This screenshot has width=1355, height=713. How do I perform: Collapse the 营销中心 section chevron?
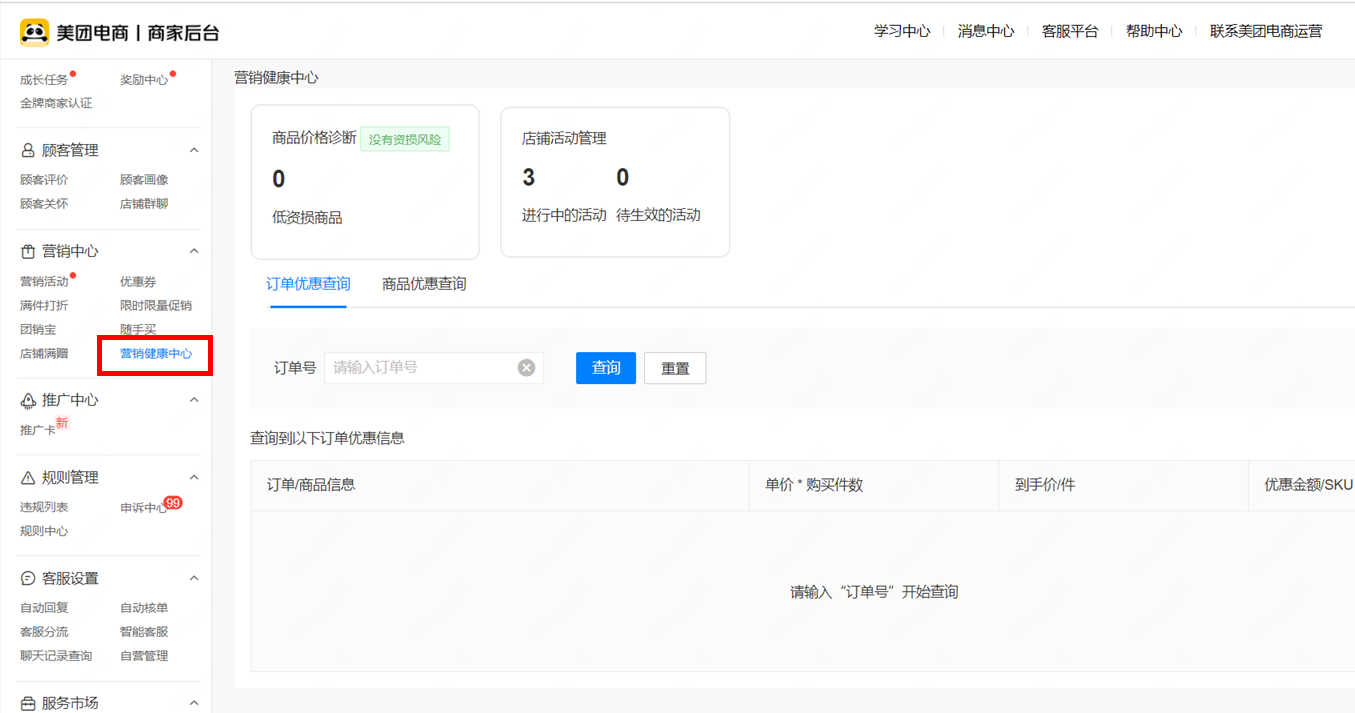pos(194,252)
